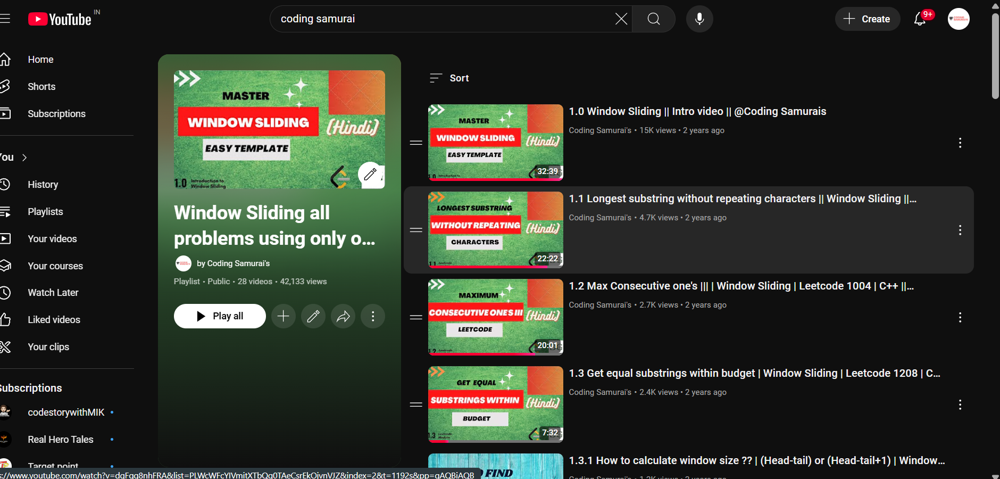Open the Sort dropdown
The width and height of the screenshot is (1000, 479).
(x=449, y=78)
